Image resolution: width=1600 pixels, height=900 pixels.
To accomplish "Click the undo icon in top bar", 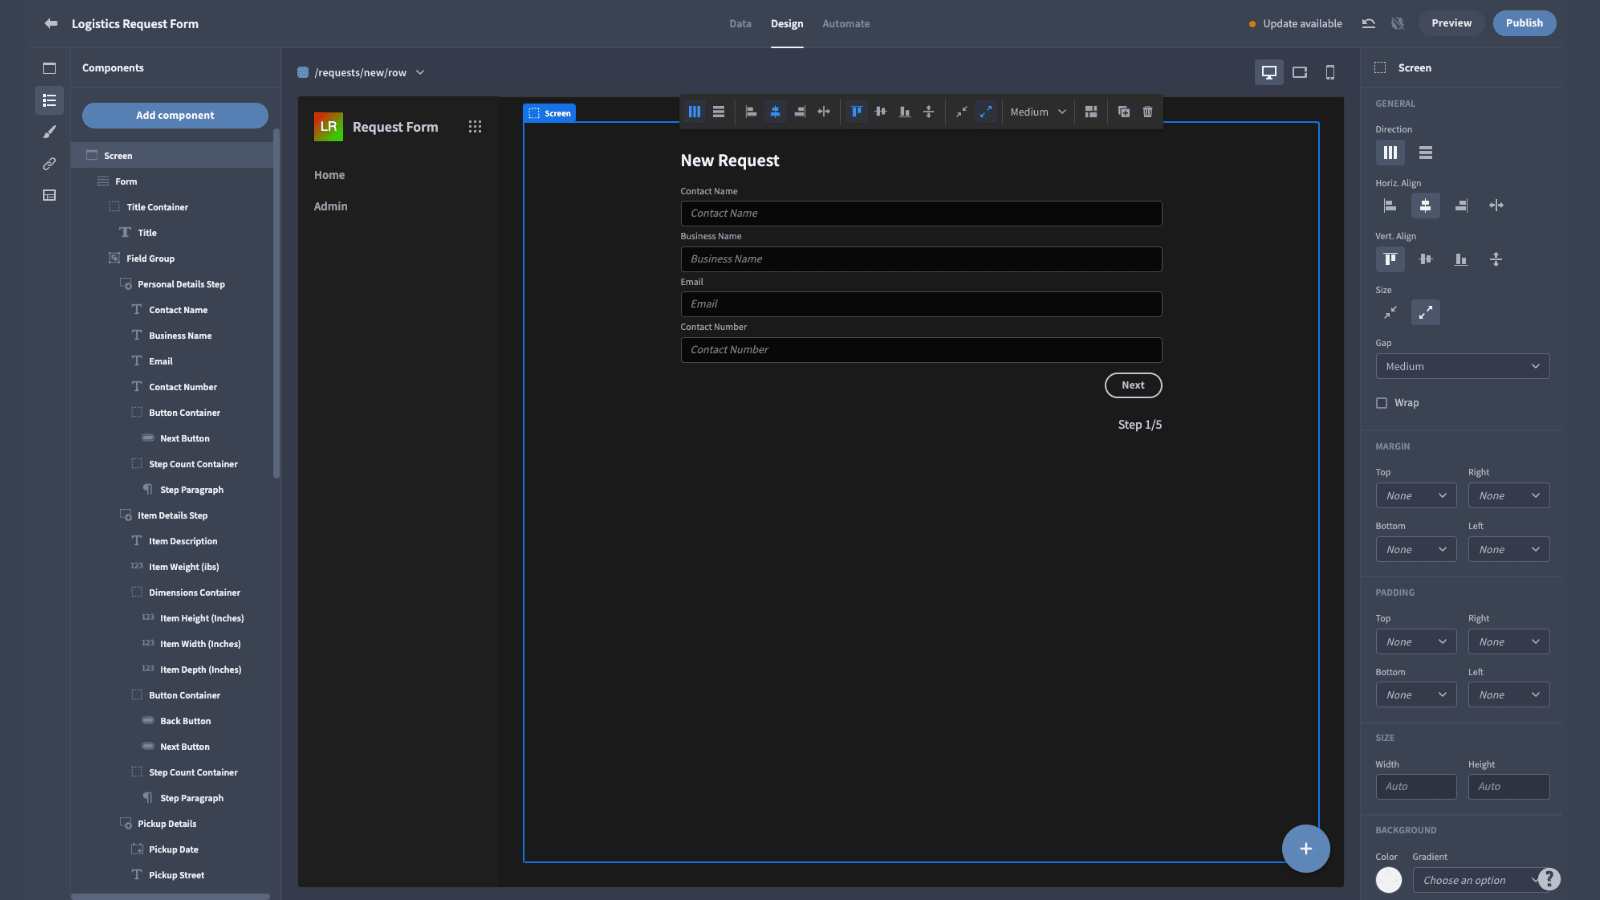I will coord(1368,23).
